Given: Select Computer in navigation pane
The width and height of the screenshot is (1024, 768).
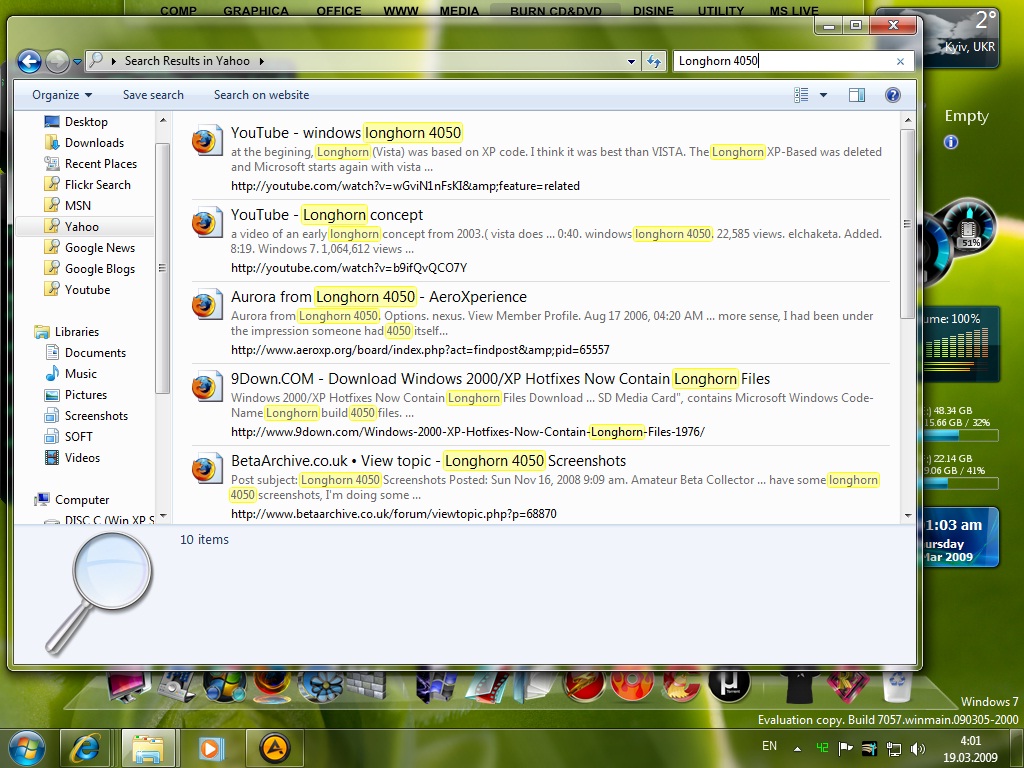Looking at the screenshot, I should (x=81, y=500).
